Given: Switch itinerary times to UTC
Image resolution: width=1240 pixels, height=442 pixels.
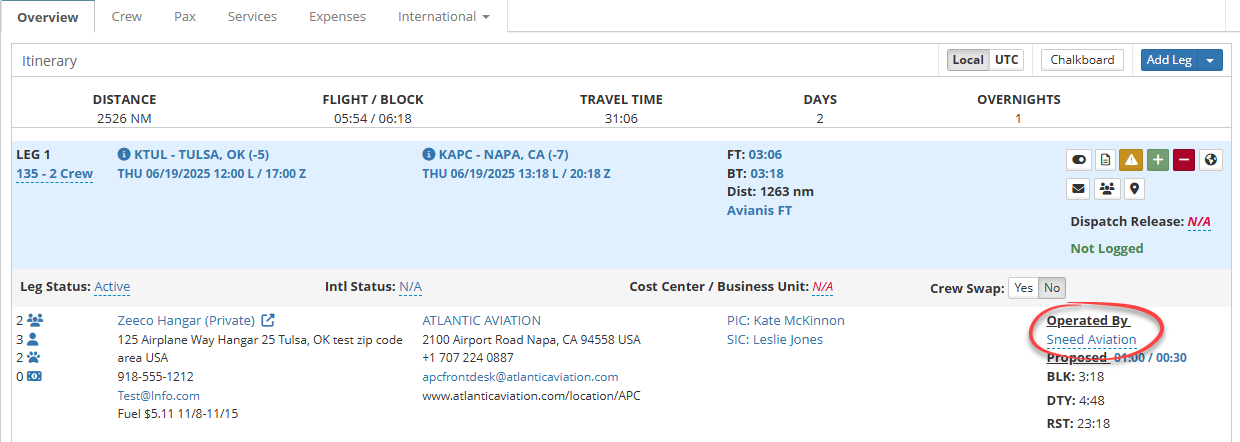Looking at the screenshot, I should [1006, 60].
